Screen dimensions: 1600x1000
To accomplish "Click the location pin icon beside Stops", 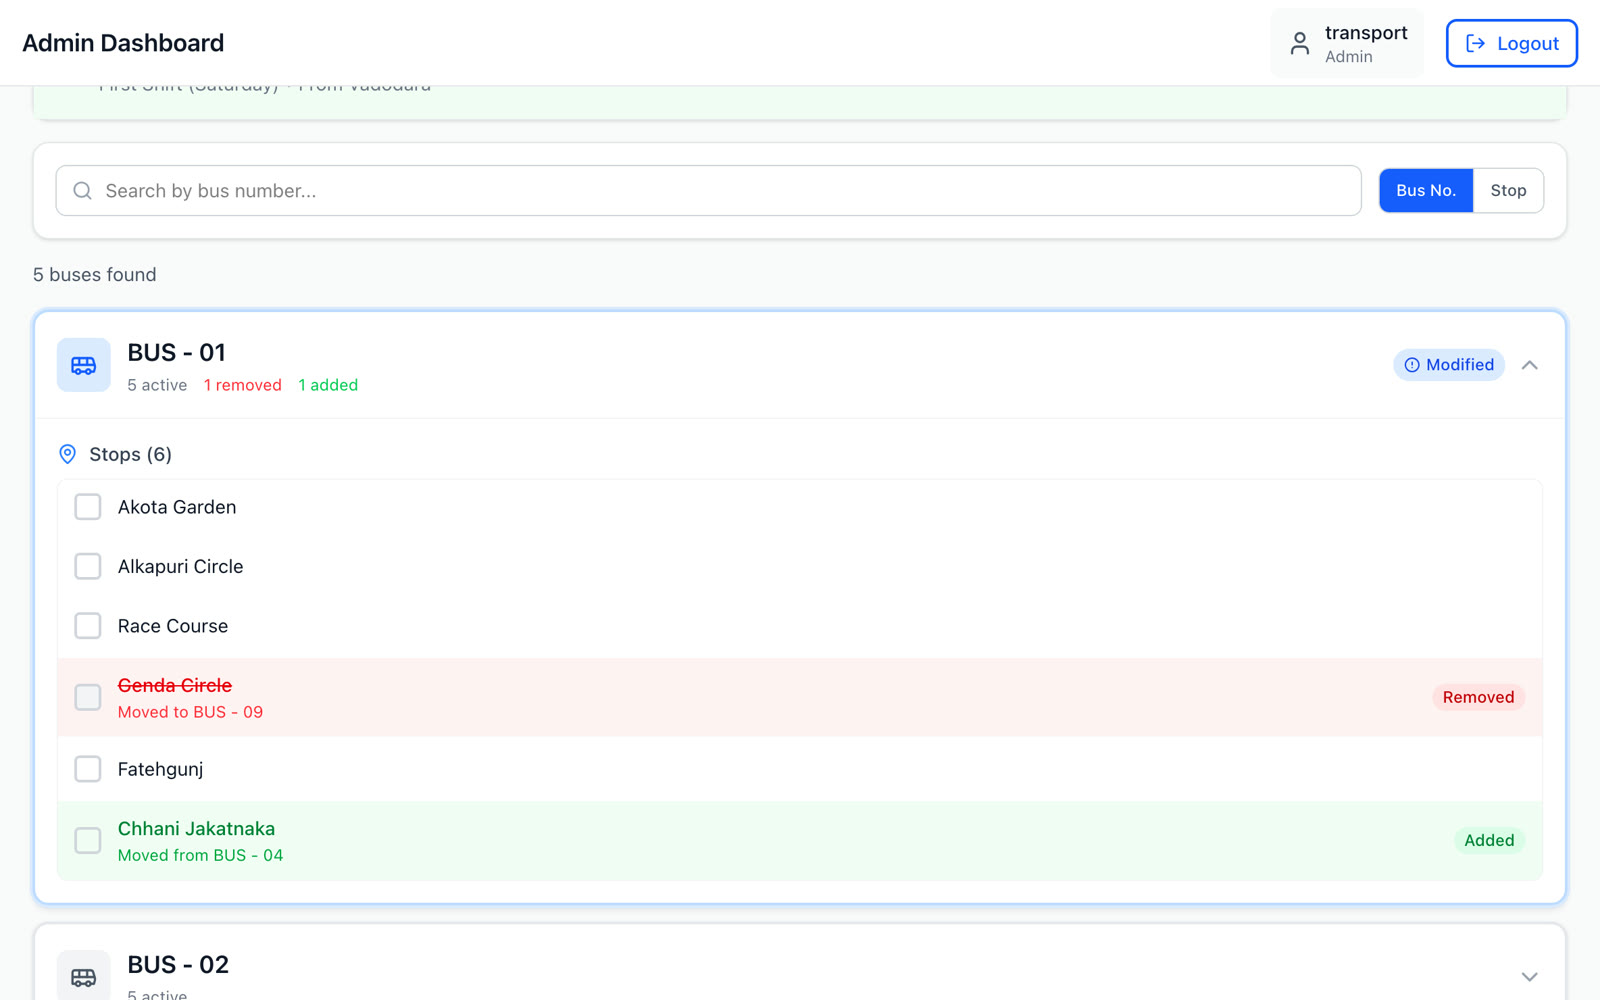I will (x=68, y=454).
